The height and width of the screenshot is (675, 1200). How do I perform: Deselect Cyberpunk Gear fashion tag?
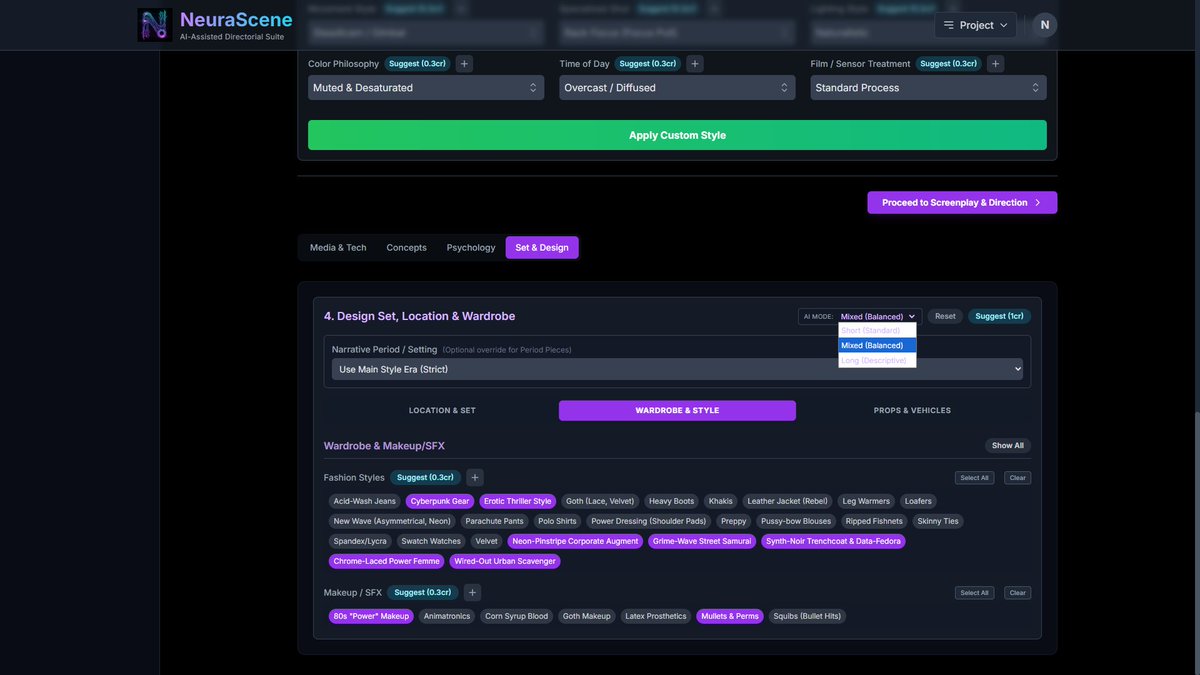click(440, 501)
